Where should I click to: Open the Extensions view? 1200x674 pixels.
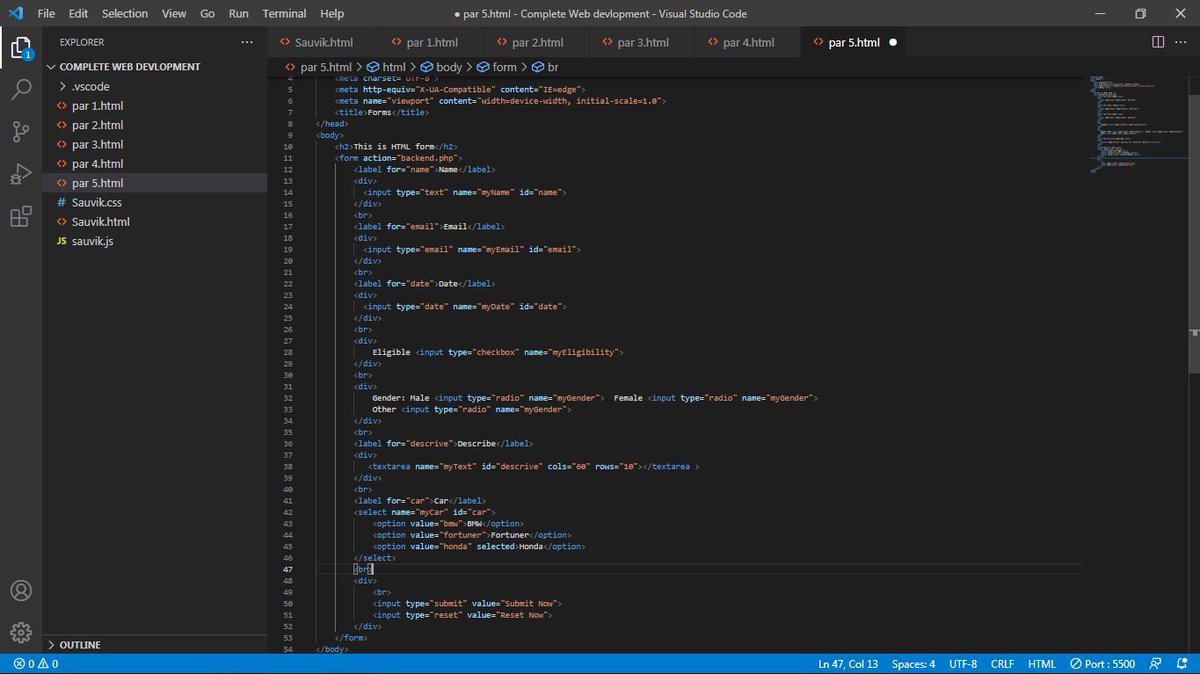pyautogui.click(x=21, y=217)
